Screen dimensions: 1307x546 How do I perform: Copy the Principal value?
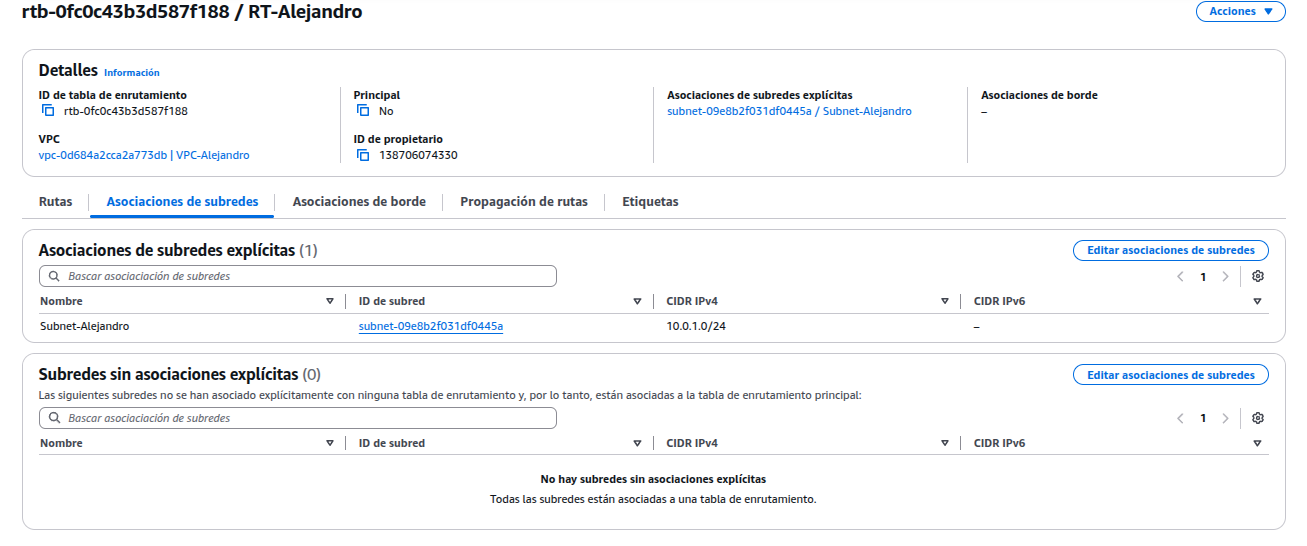tap(363, 111)
